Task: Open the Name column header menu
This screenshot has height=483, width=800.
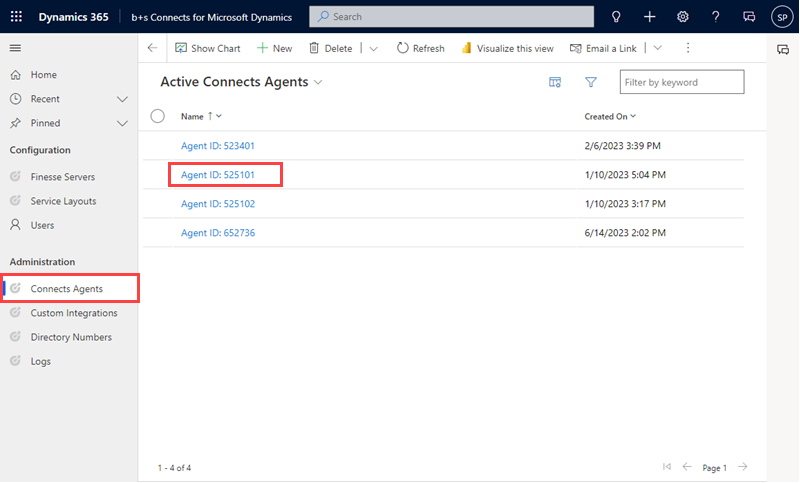Action: click(x=201, y=116)
